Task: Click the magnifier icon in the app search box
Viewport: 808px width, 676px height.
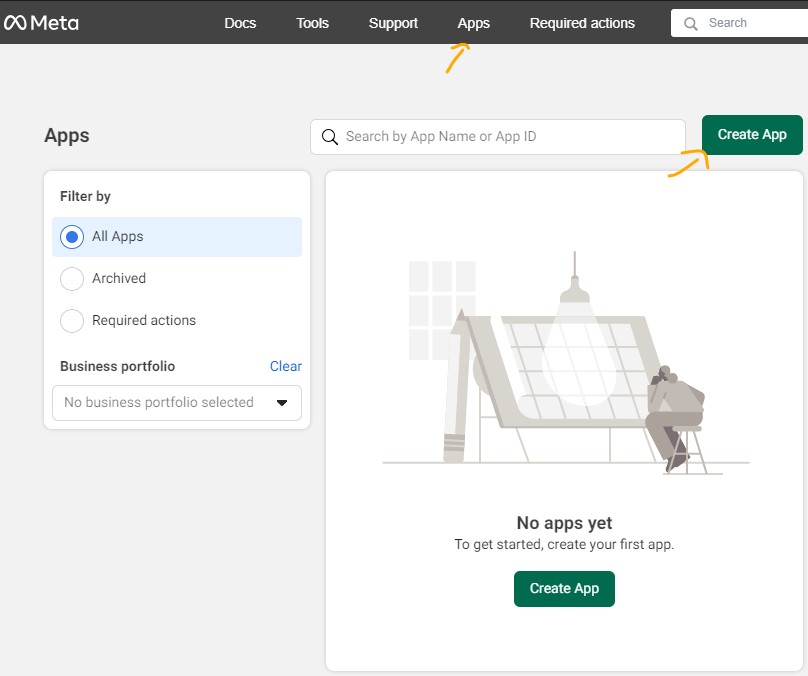Action: (329, 137)
